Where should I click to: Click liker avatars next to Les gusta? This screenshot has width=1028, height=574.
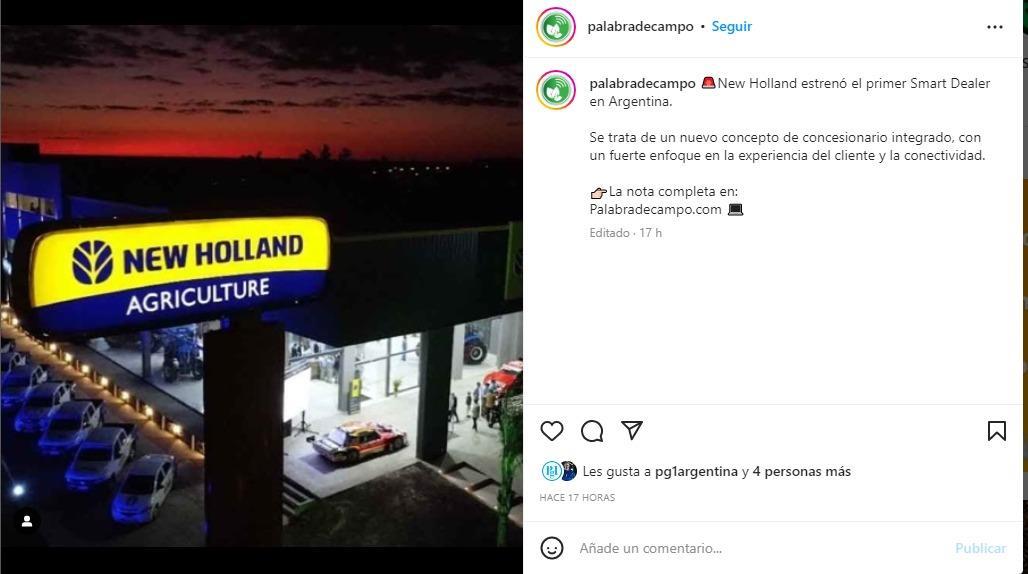tap(559, 471)
